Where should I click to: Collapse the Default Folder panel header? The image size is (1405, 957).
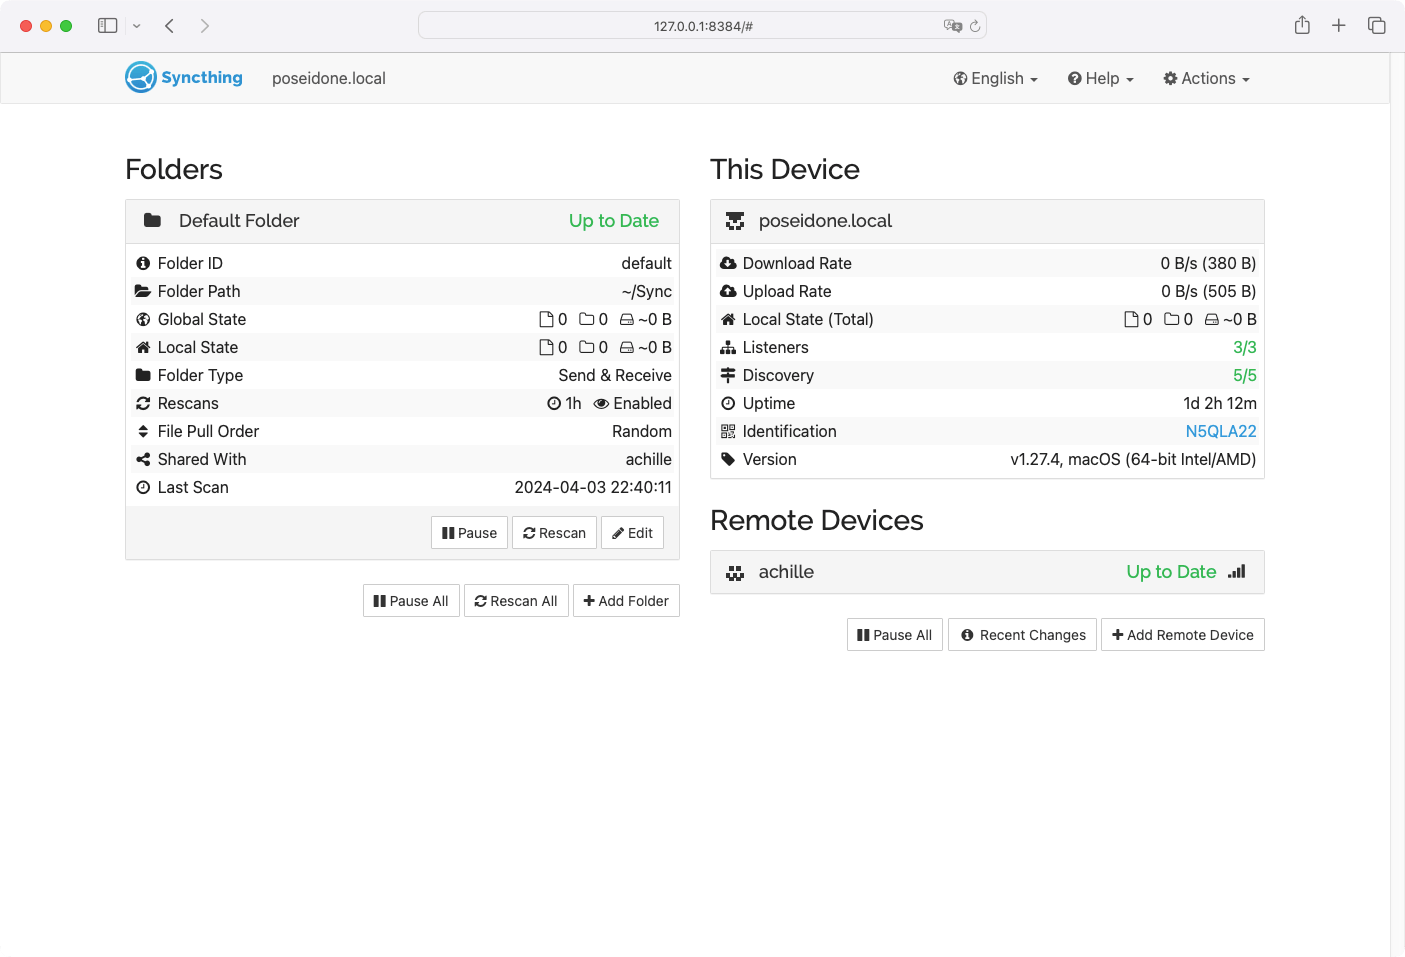[x=400, y=221]
